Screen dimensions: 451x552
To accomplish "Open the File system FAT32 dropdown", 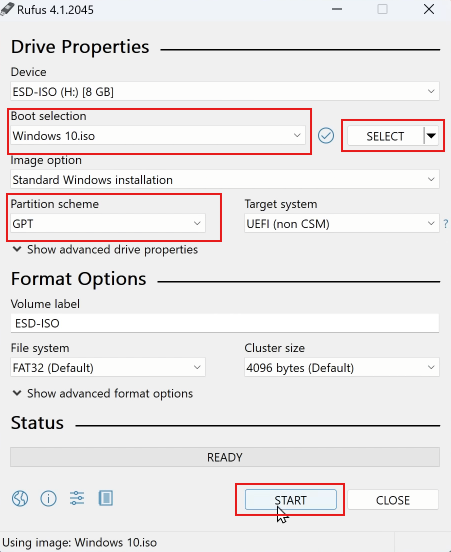I will (108, 368).
